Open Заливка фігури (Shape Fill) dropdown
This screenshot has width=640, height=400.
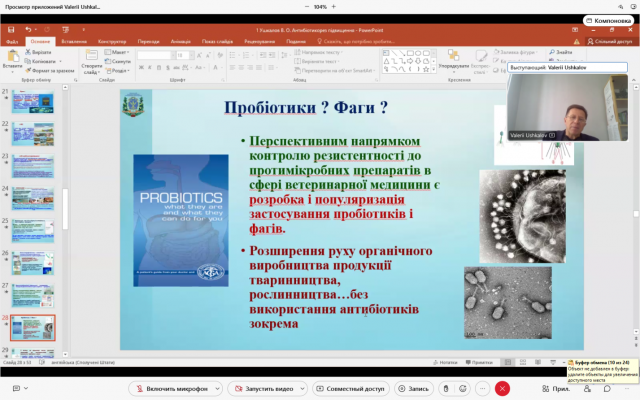(515, 52)
